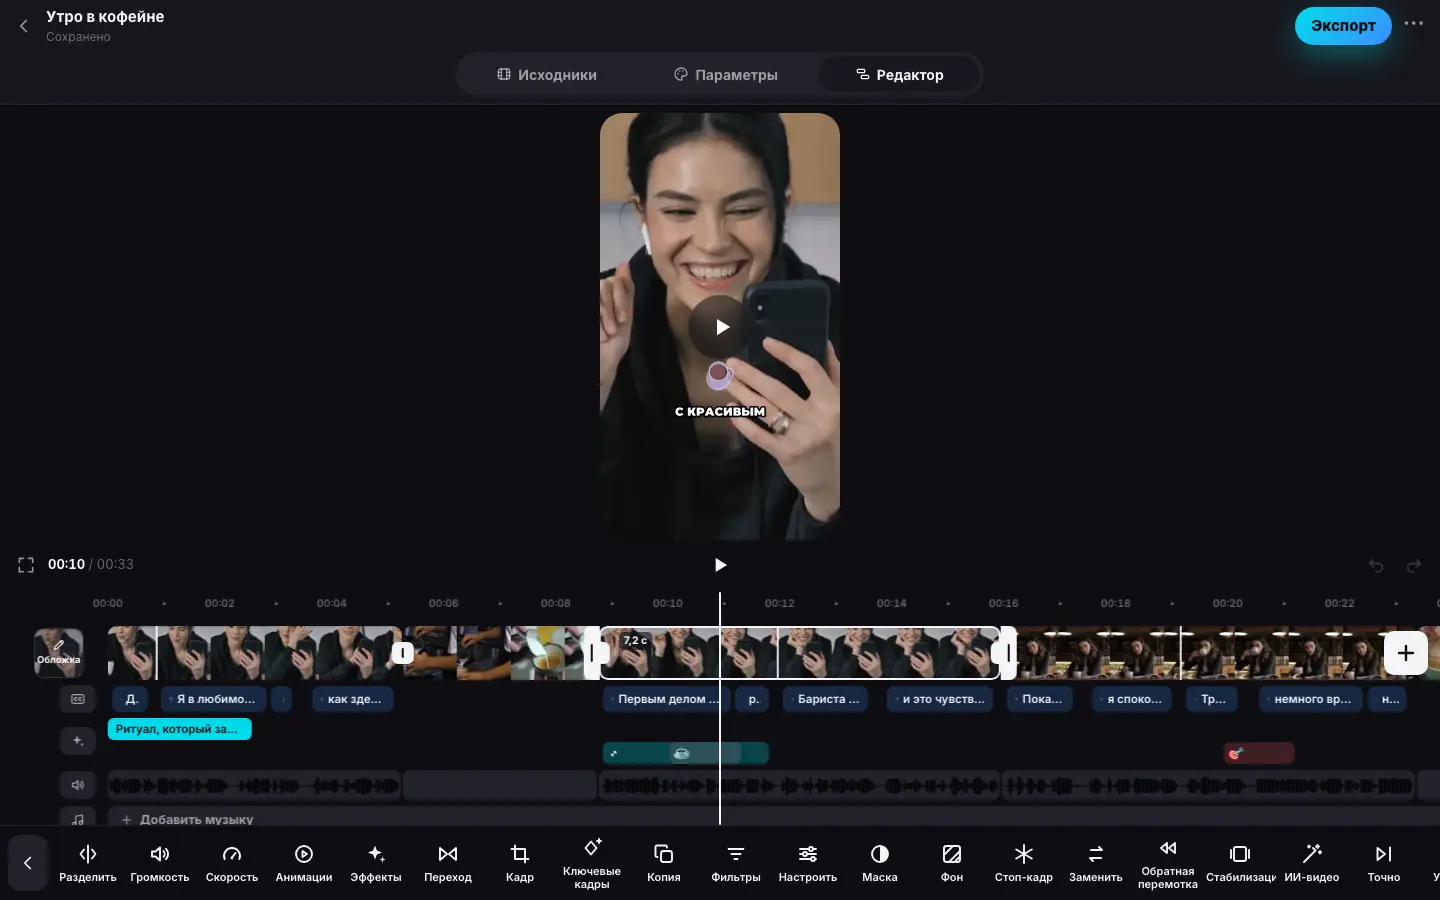Open the ИИ-видео magic wand tool
The height and width of the screenshot is (900, 1440).
pos(1312,863)
